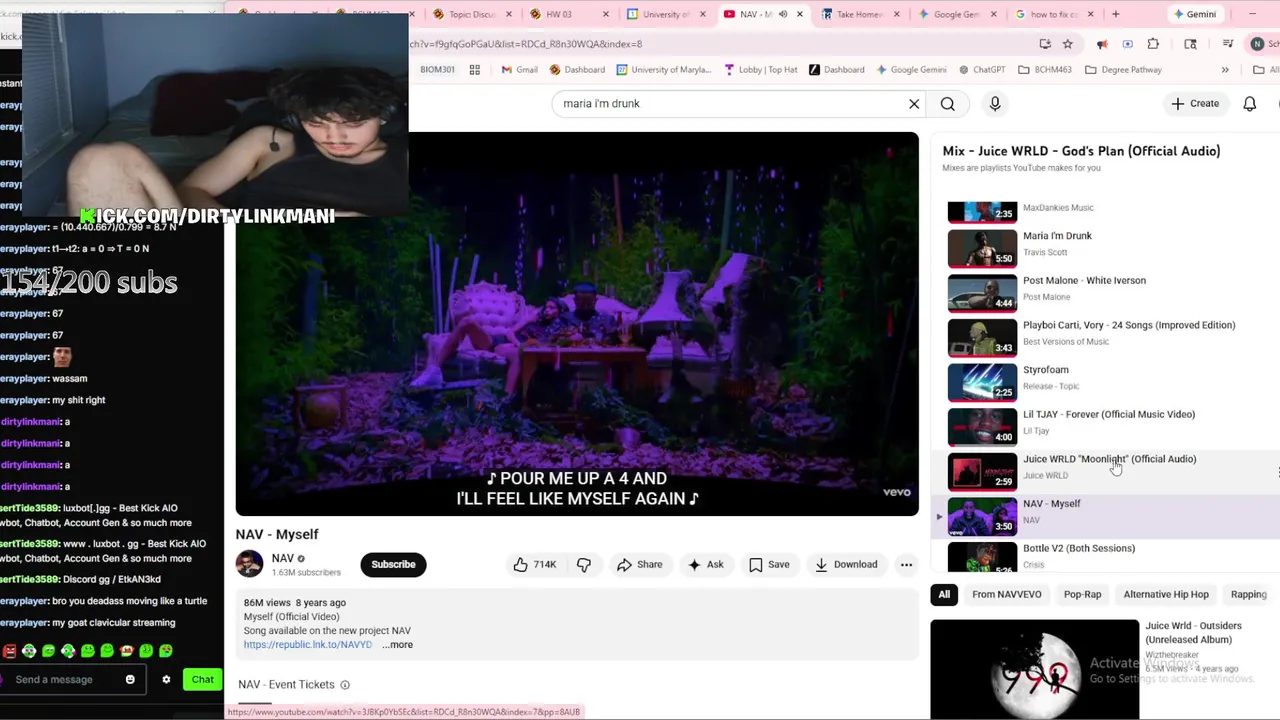1280x720 pixels.
Task: Select the From NAVVEVO chip
Action: [1007, 594]
